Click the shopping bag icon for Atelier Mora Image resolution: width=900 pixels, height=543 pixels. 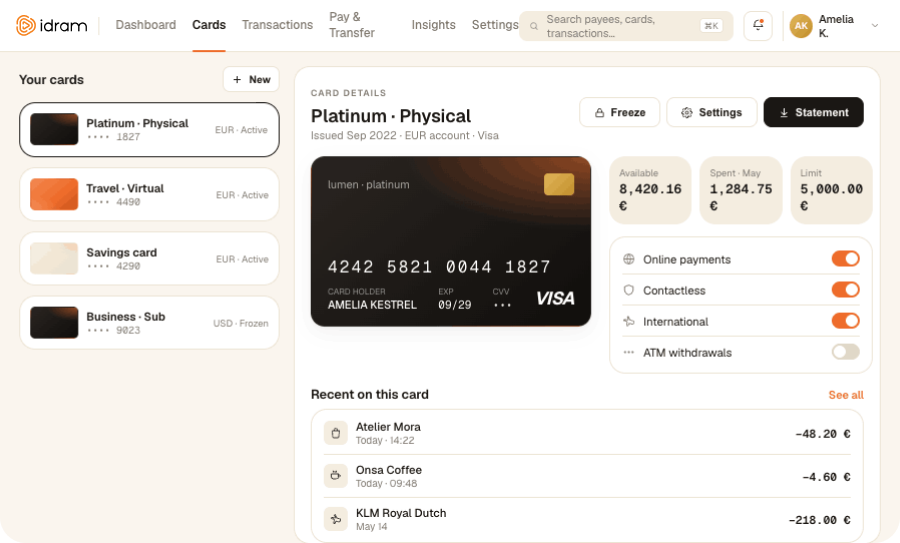[336, 433]
